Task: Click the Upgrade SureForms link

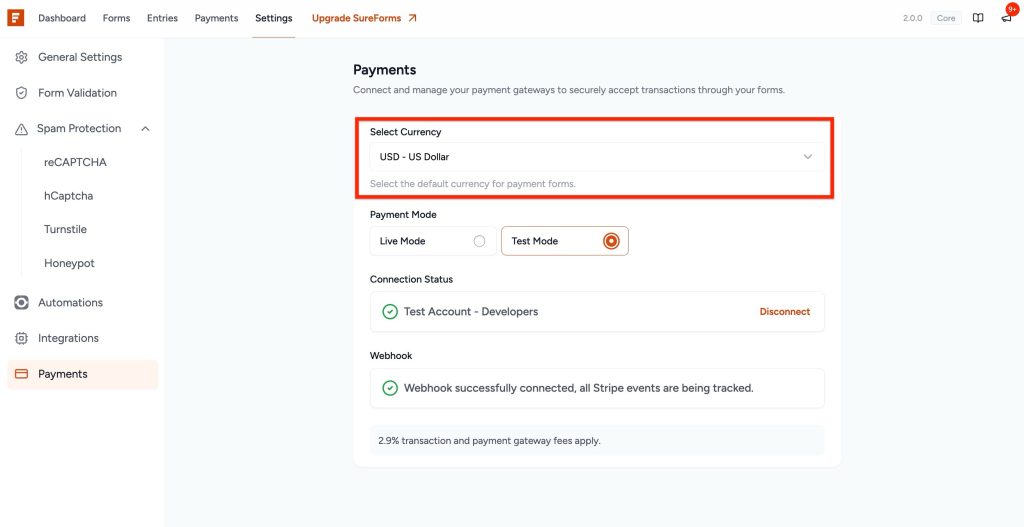Action: [x=364, y=18]
